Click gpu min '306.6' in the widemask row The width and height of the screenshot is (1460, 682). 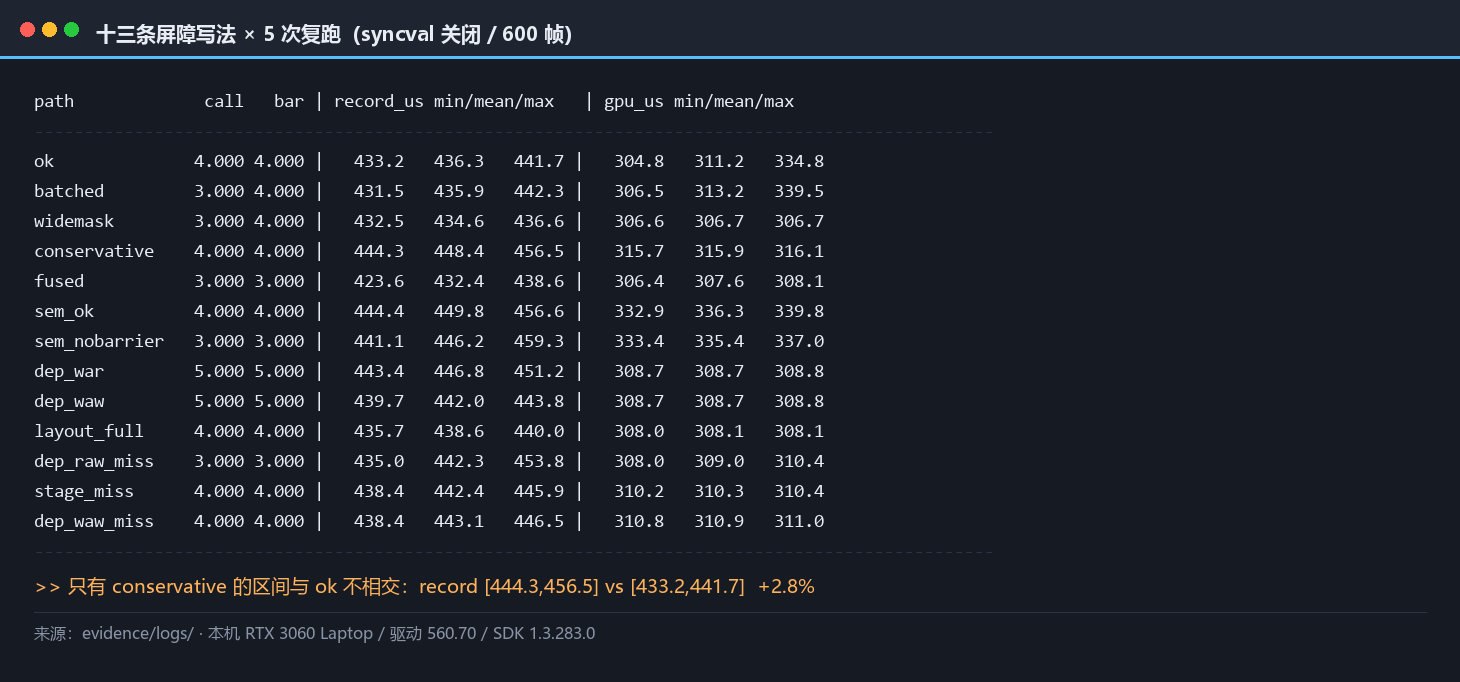click(x=639, y=221)
